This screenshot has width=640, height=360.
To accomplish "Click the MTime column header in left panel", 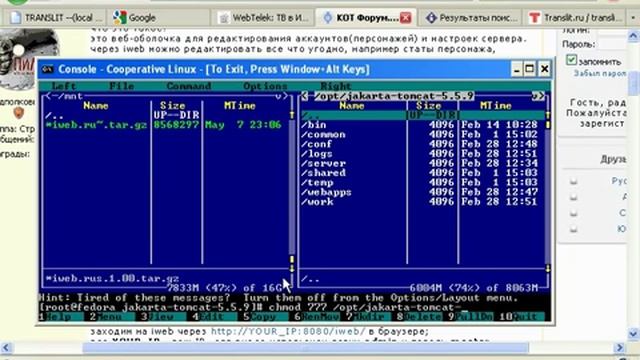I will (240, 106).
